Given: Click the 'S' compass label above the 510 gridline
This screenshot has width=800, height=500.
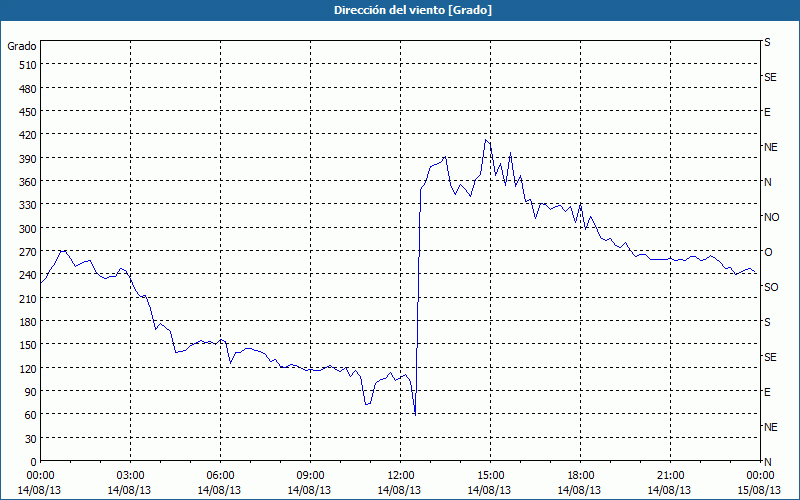Looking at the screenshot, I should coord(767,42).
